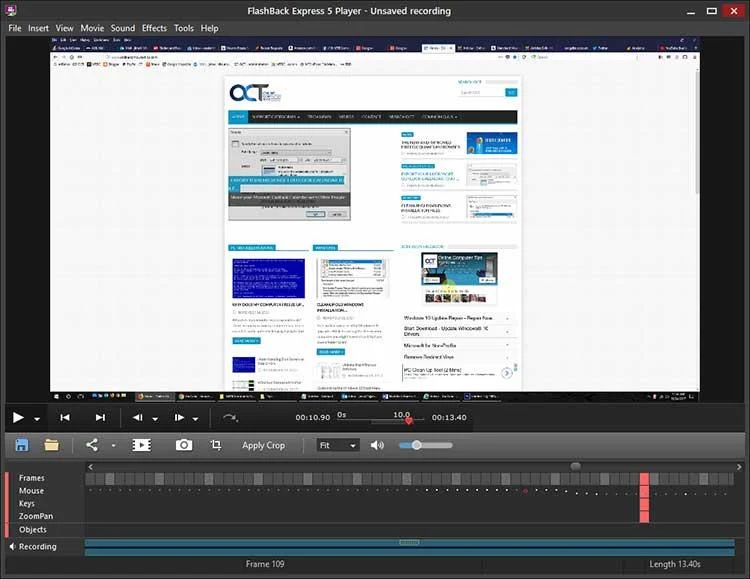
Task: Open the File menu
Action: tap(15, 28)
